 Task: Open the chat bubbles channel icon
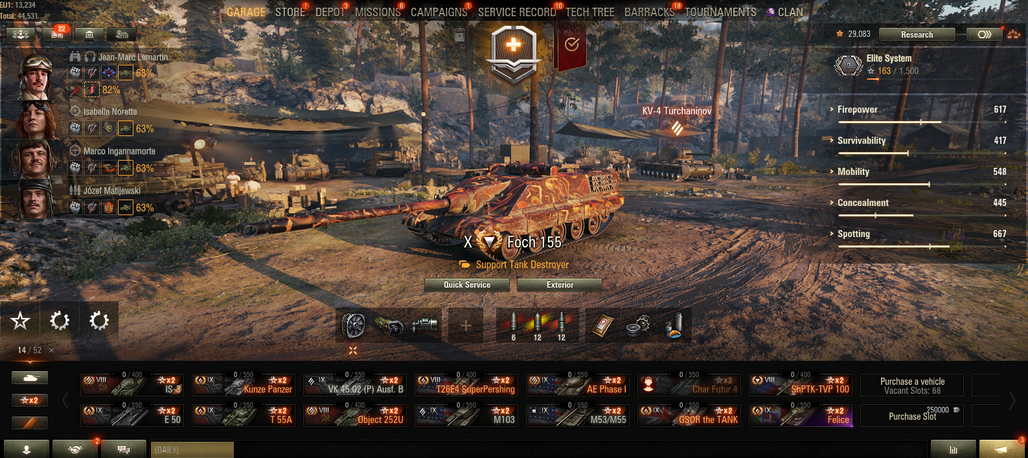click(123, 449)
